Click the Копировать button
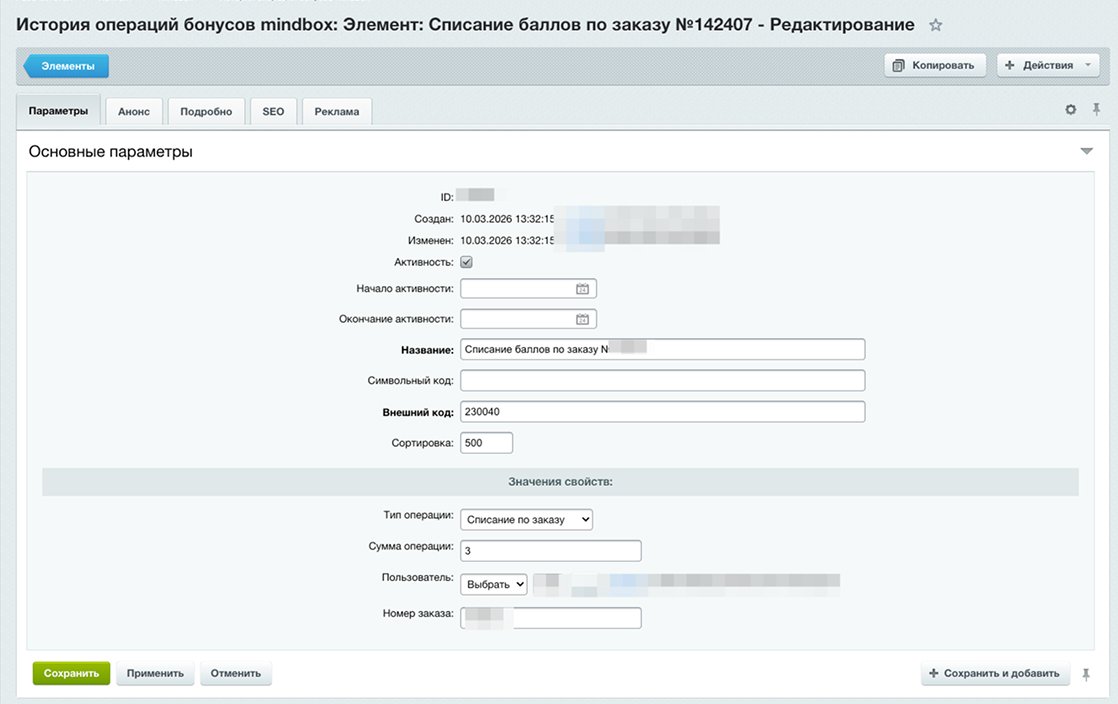 point(935,65)
